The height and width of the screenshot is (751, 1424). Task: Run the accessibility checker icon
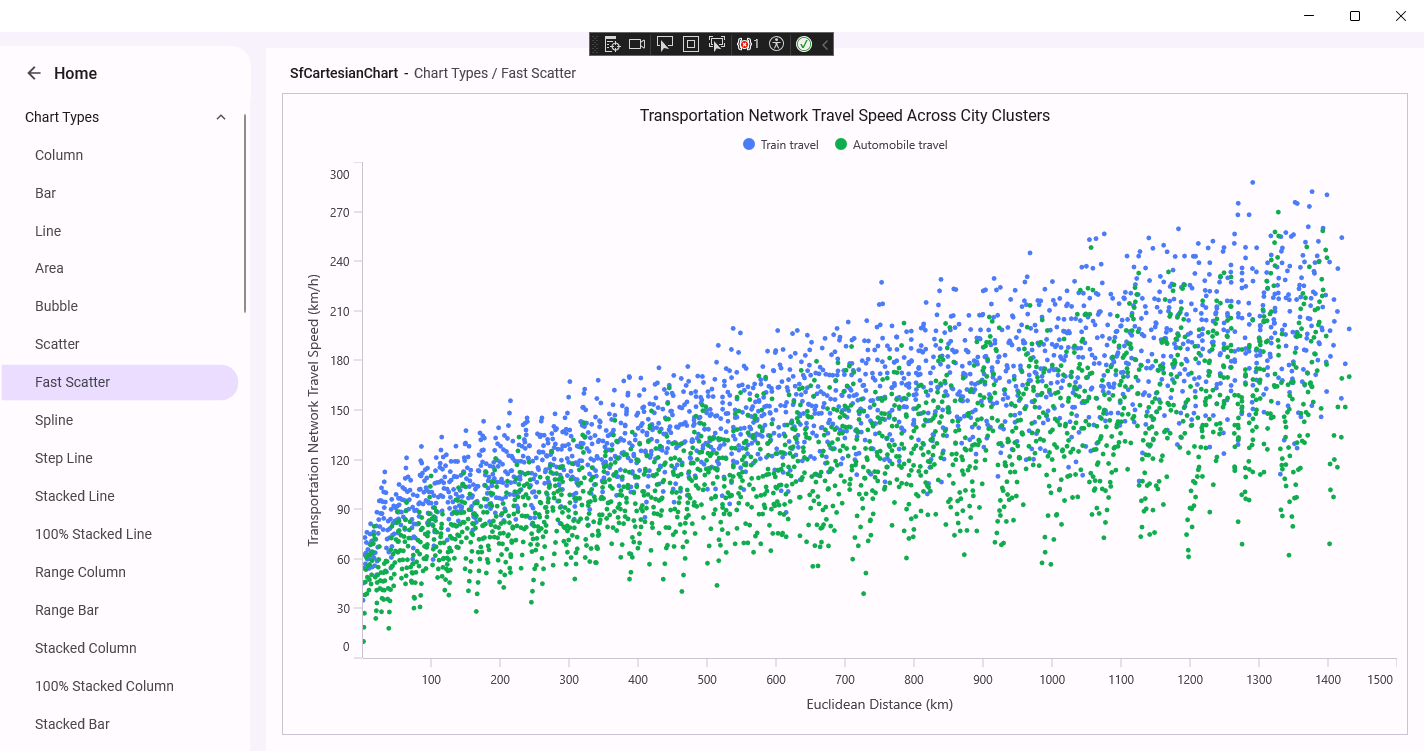point(777,44)
